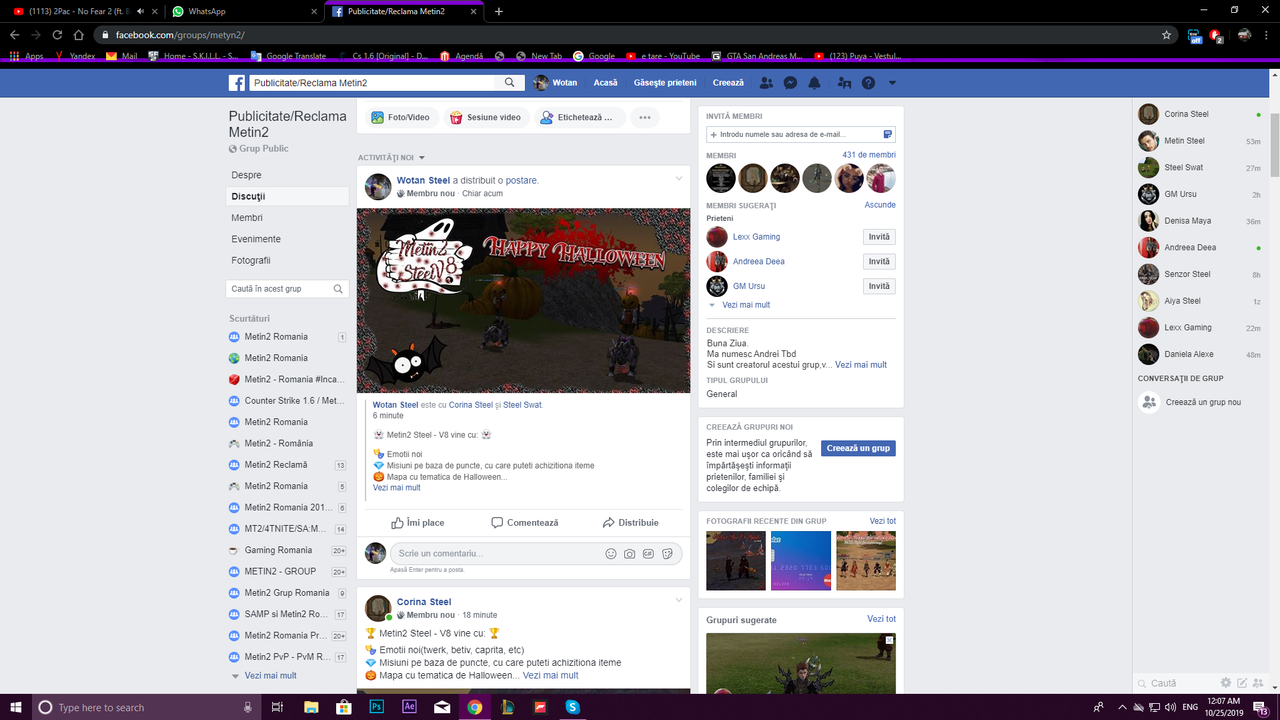Add a sticker to the comment
This screenshot has width=1280, height=720.
(x=667, y=553)
